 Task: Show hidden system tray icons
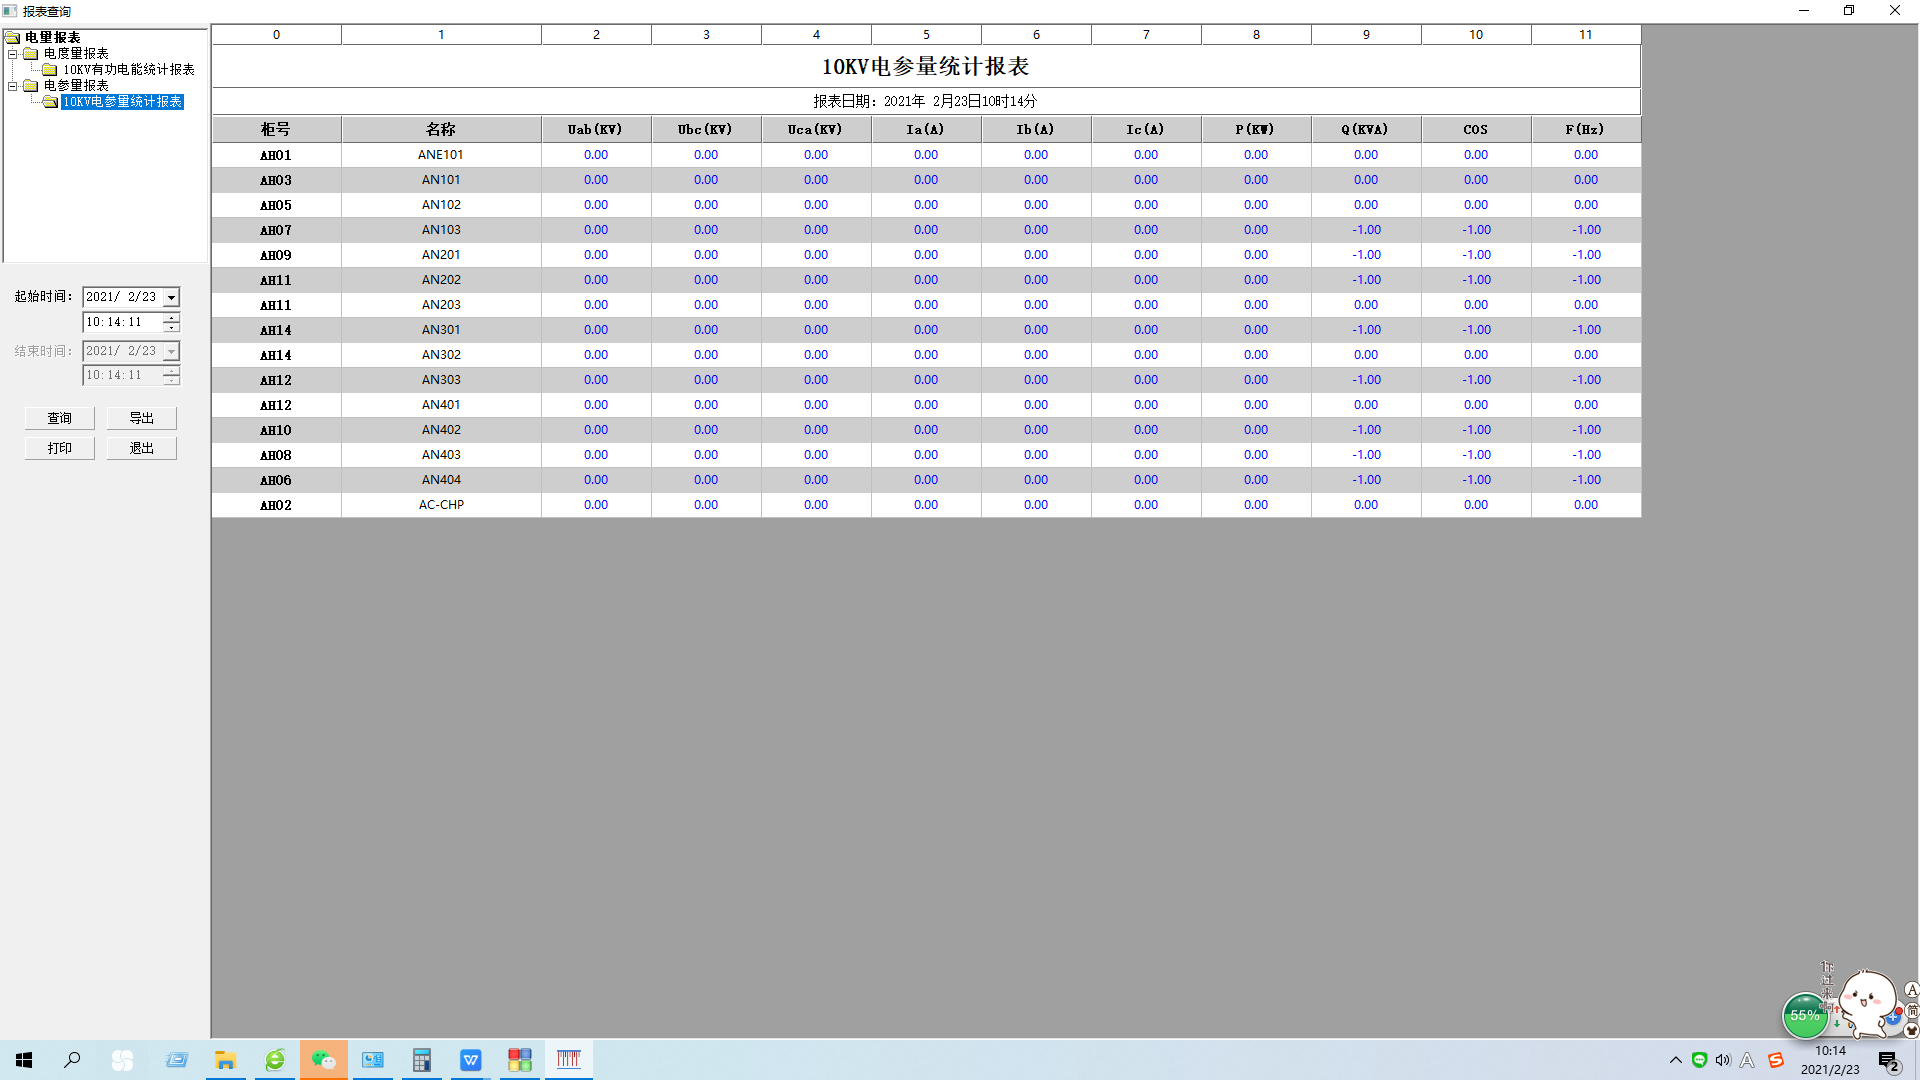point(1676,1060)
